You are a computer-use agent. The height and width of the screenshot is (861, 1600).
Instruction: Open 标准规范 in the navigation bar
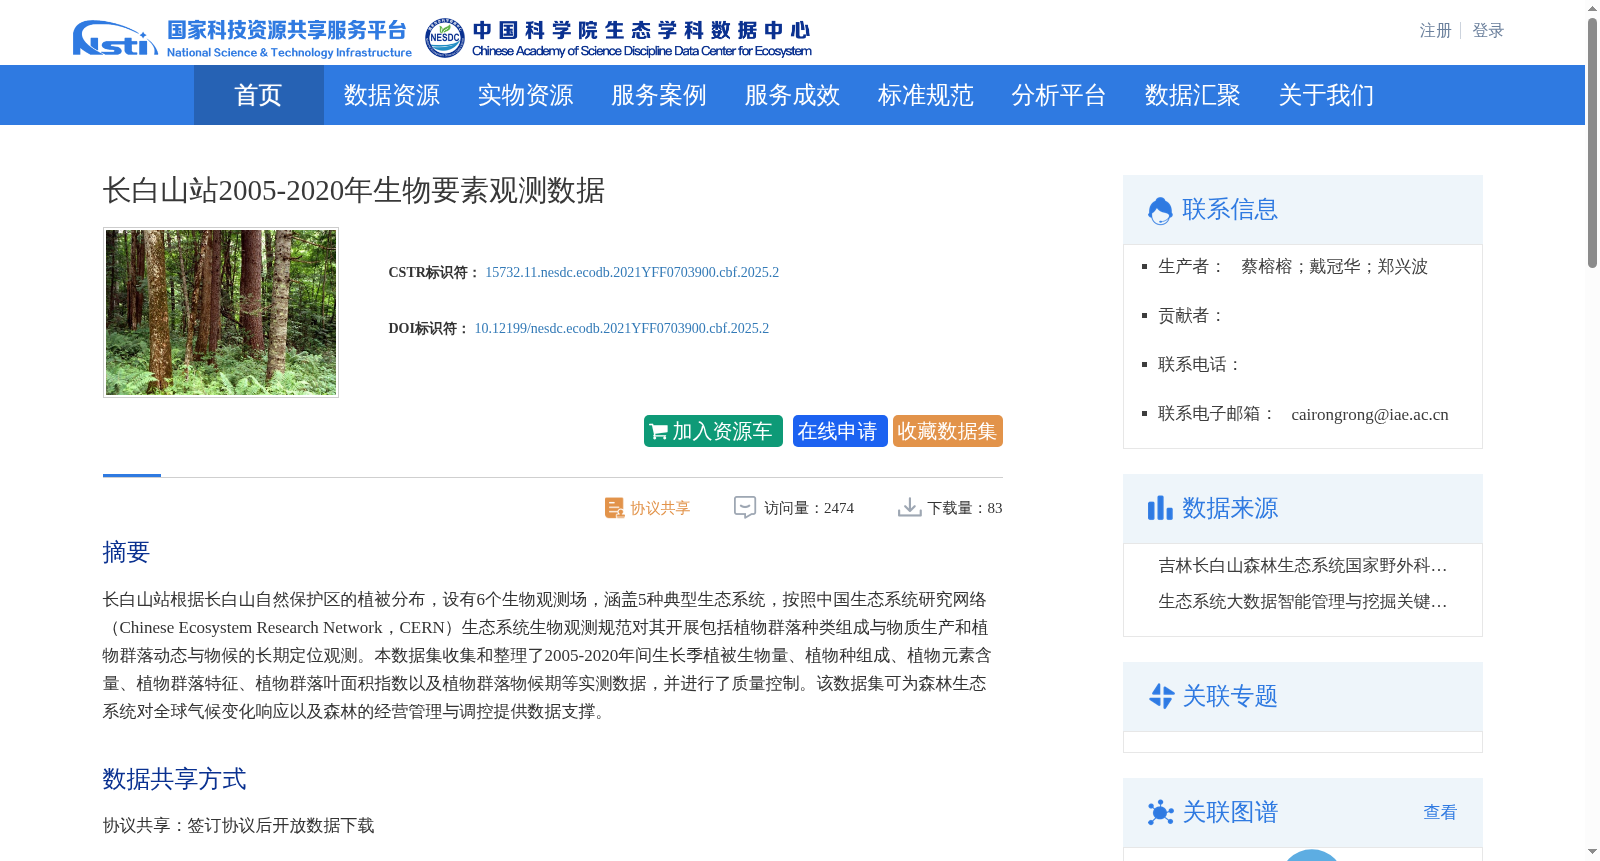point(926,95)
